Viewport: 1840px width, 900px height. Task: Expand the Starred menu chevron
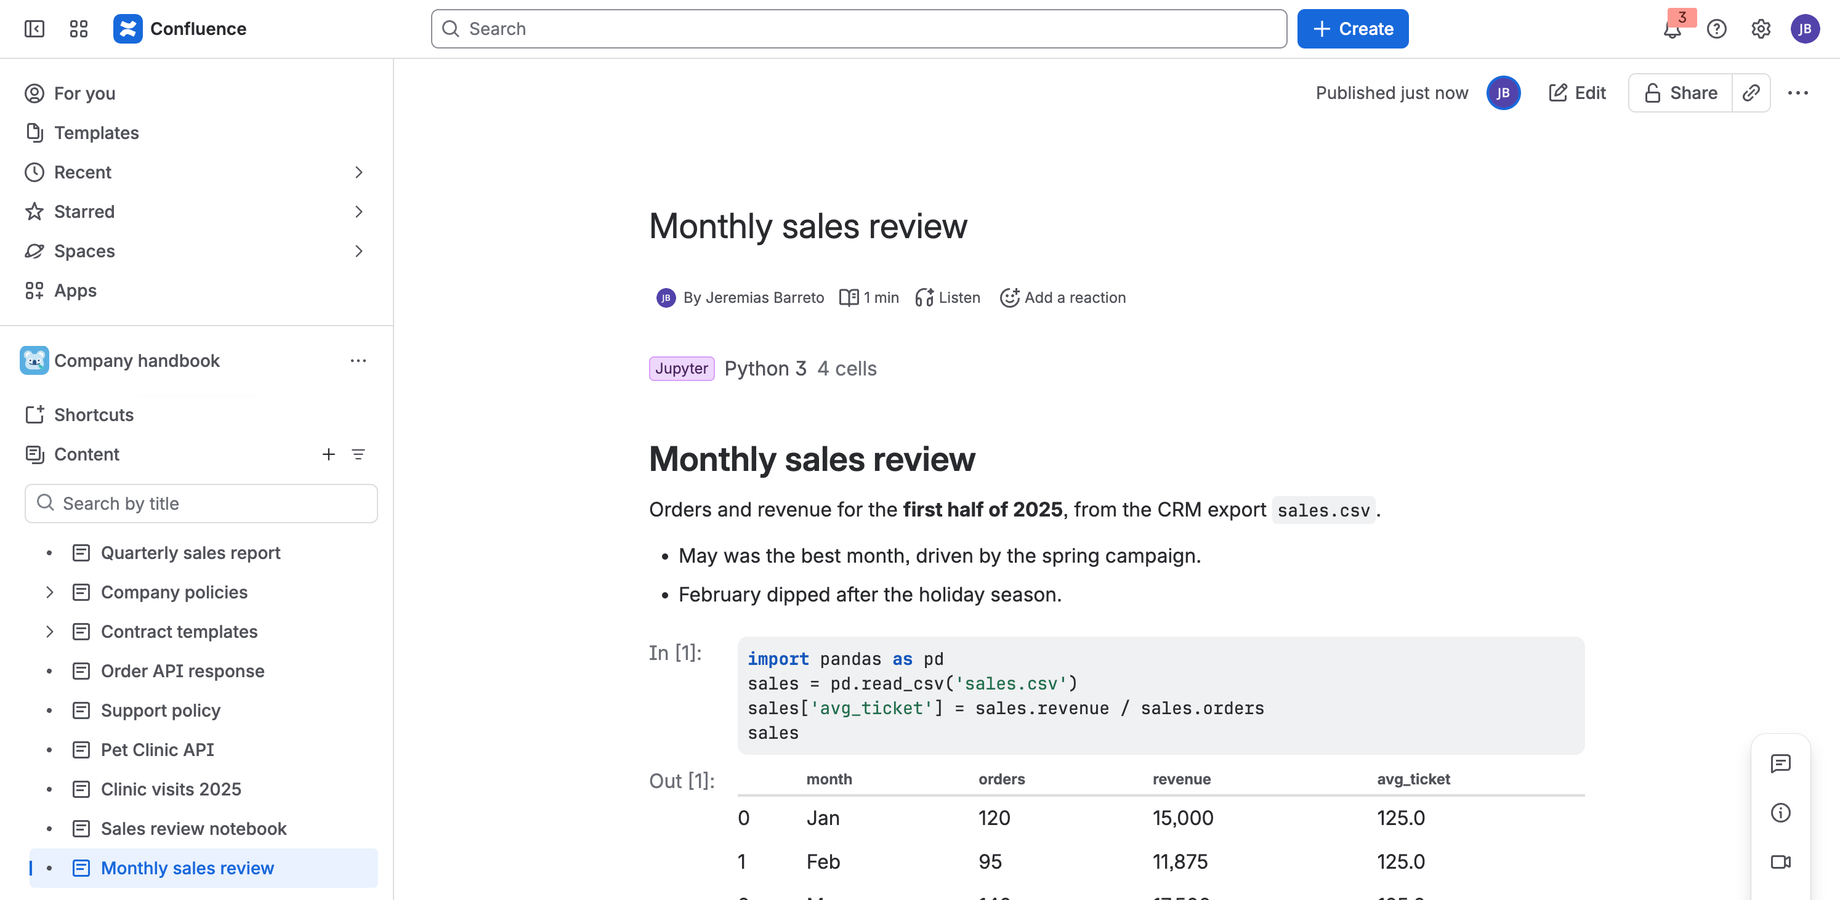[358, 212]
